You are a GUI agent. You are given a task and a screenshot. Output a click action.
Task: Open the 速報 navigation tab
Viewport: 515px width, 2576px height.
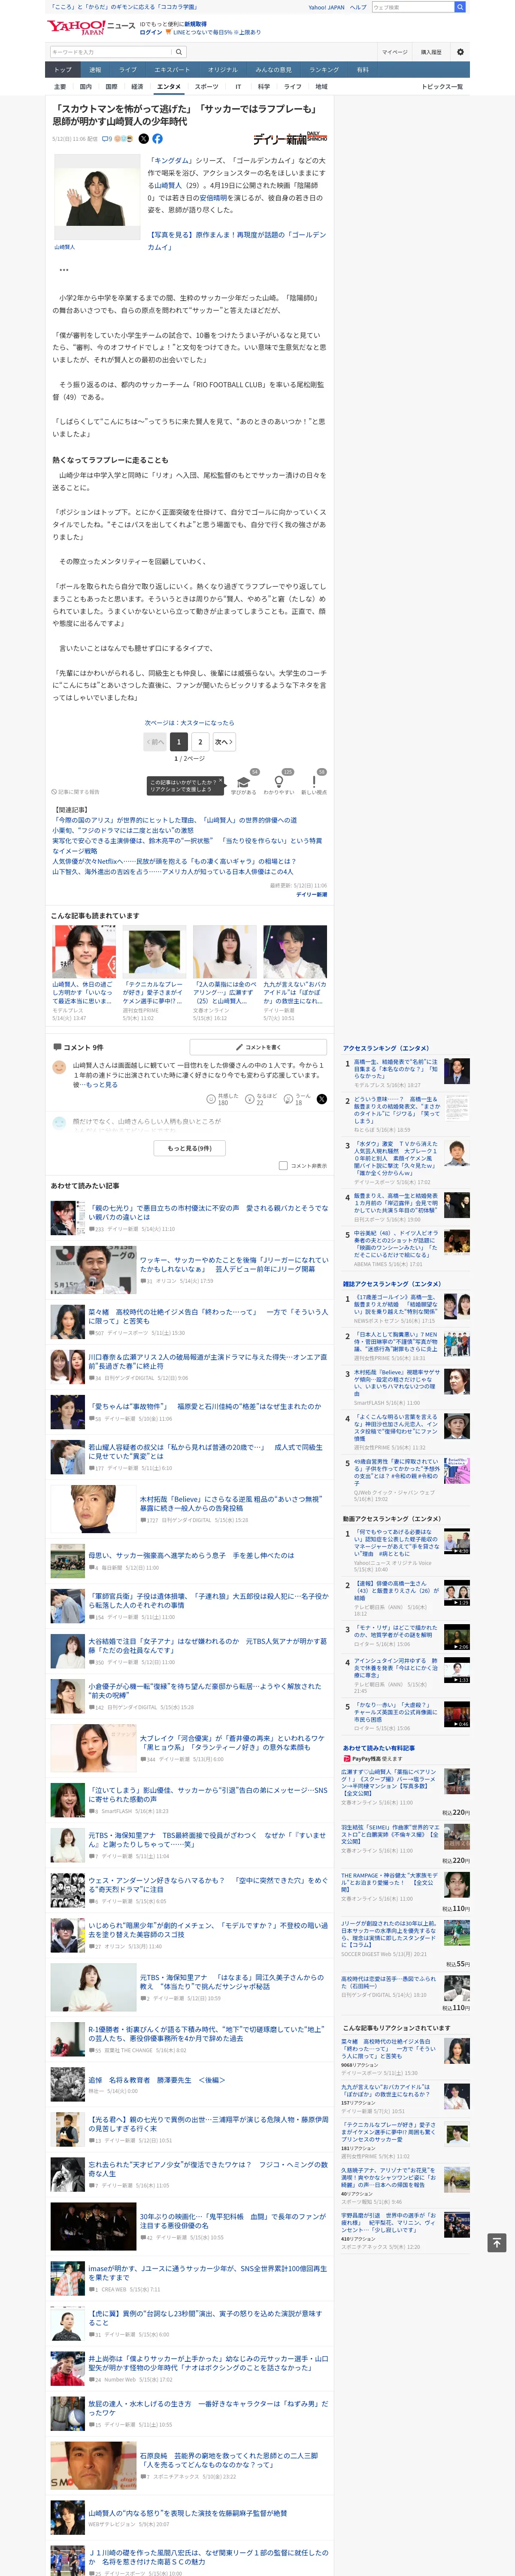(95, 70)
